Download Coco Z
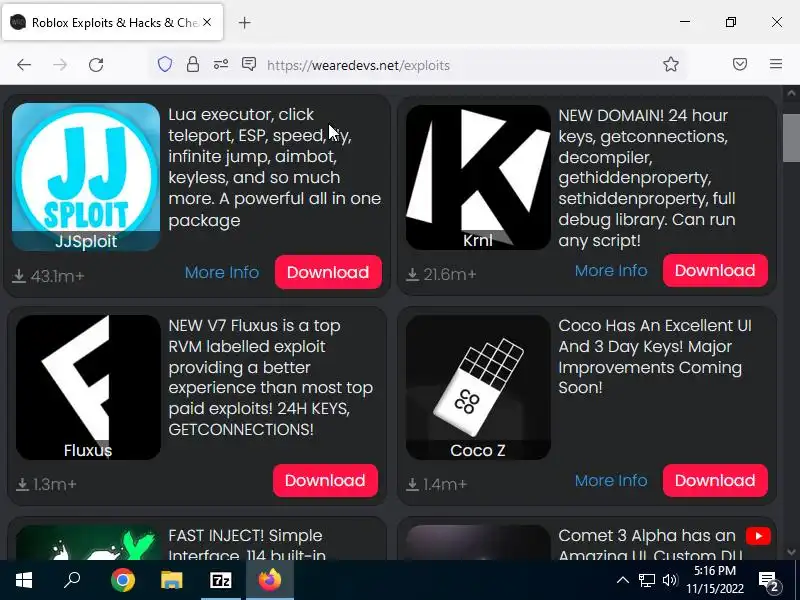800x600 pixels. pos(715,480)
